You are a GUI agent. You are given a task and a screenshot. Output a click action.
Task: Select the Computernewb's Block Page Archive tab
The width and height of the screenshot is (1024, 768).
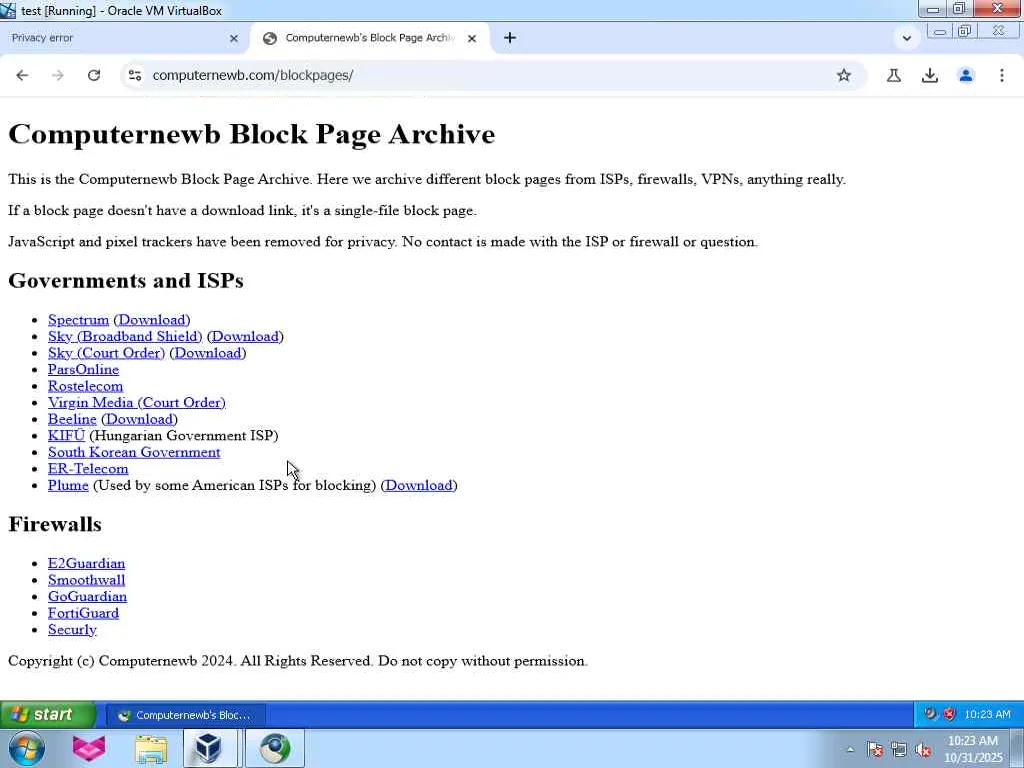[x=370, y=38]
